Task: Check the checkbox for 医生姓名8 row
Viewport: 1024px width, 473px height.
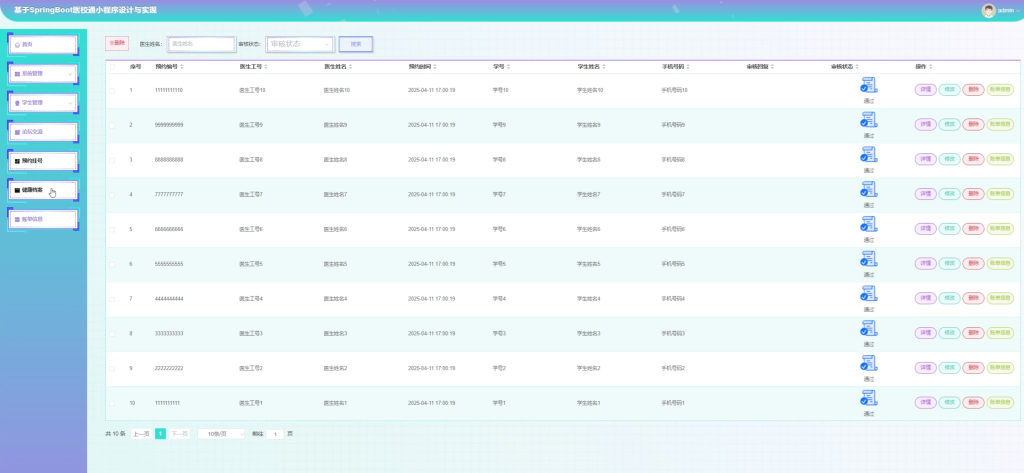Action: pyautogui.click(x=112, y=159)
